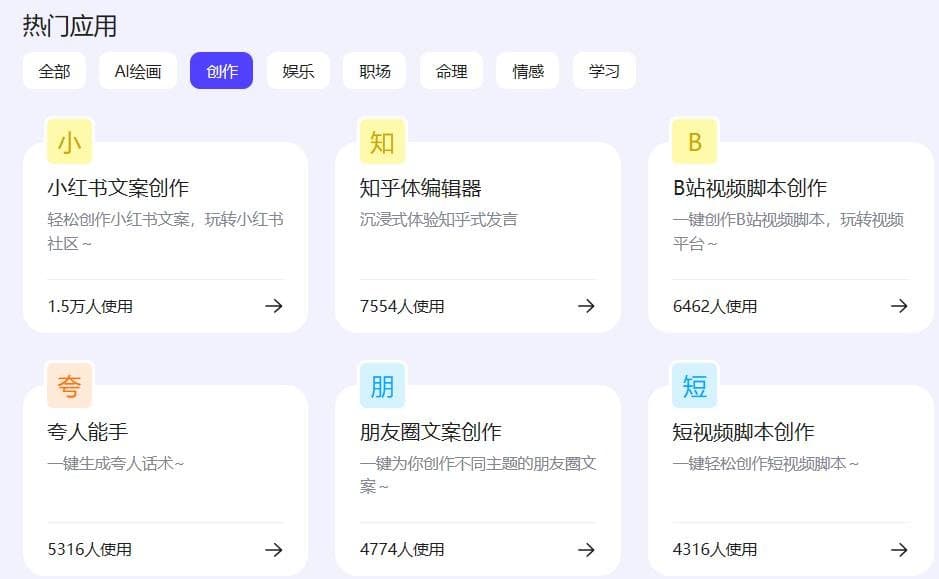Switch to the 职场 category

tap(373, 71)
